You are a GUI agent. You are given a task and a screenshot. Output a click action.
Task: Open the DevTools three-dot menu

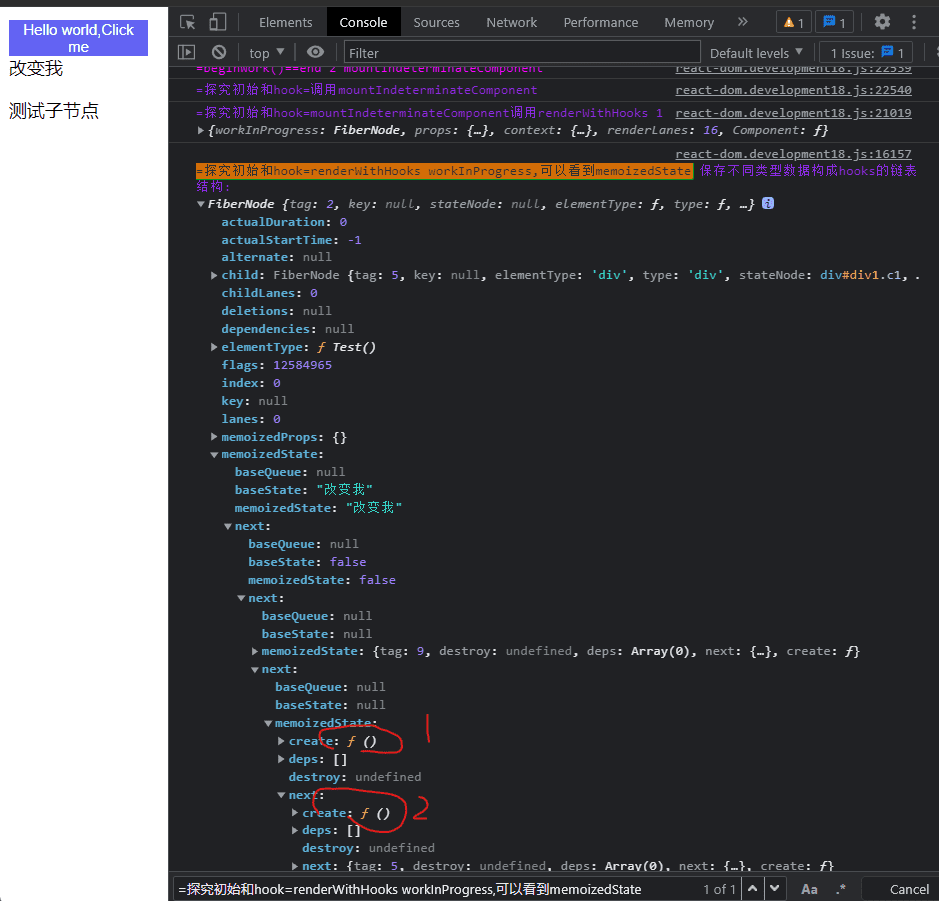point(914,22)
